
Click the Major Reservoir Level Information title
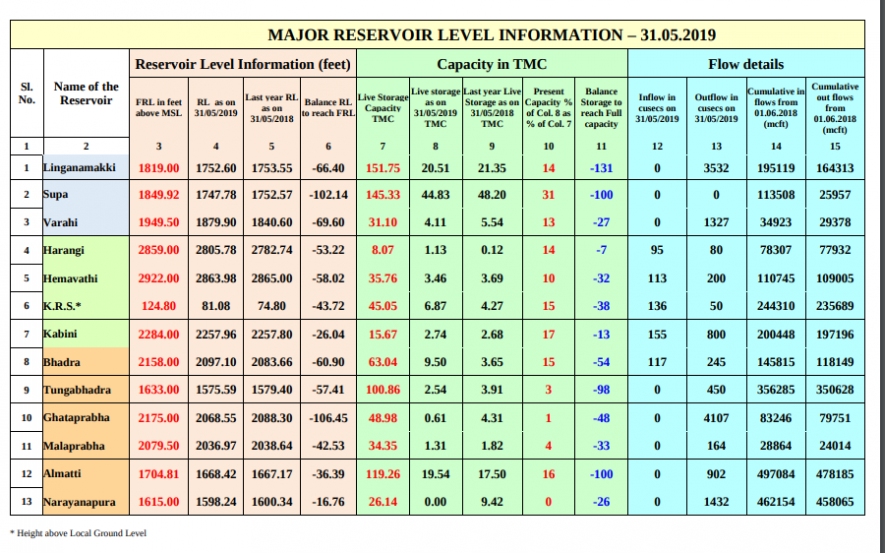[491, 34]
